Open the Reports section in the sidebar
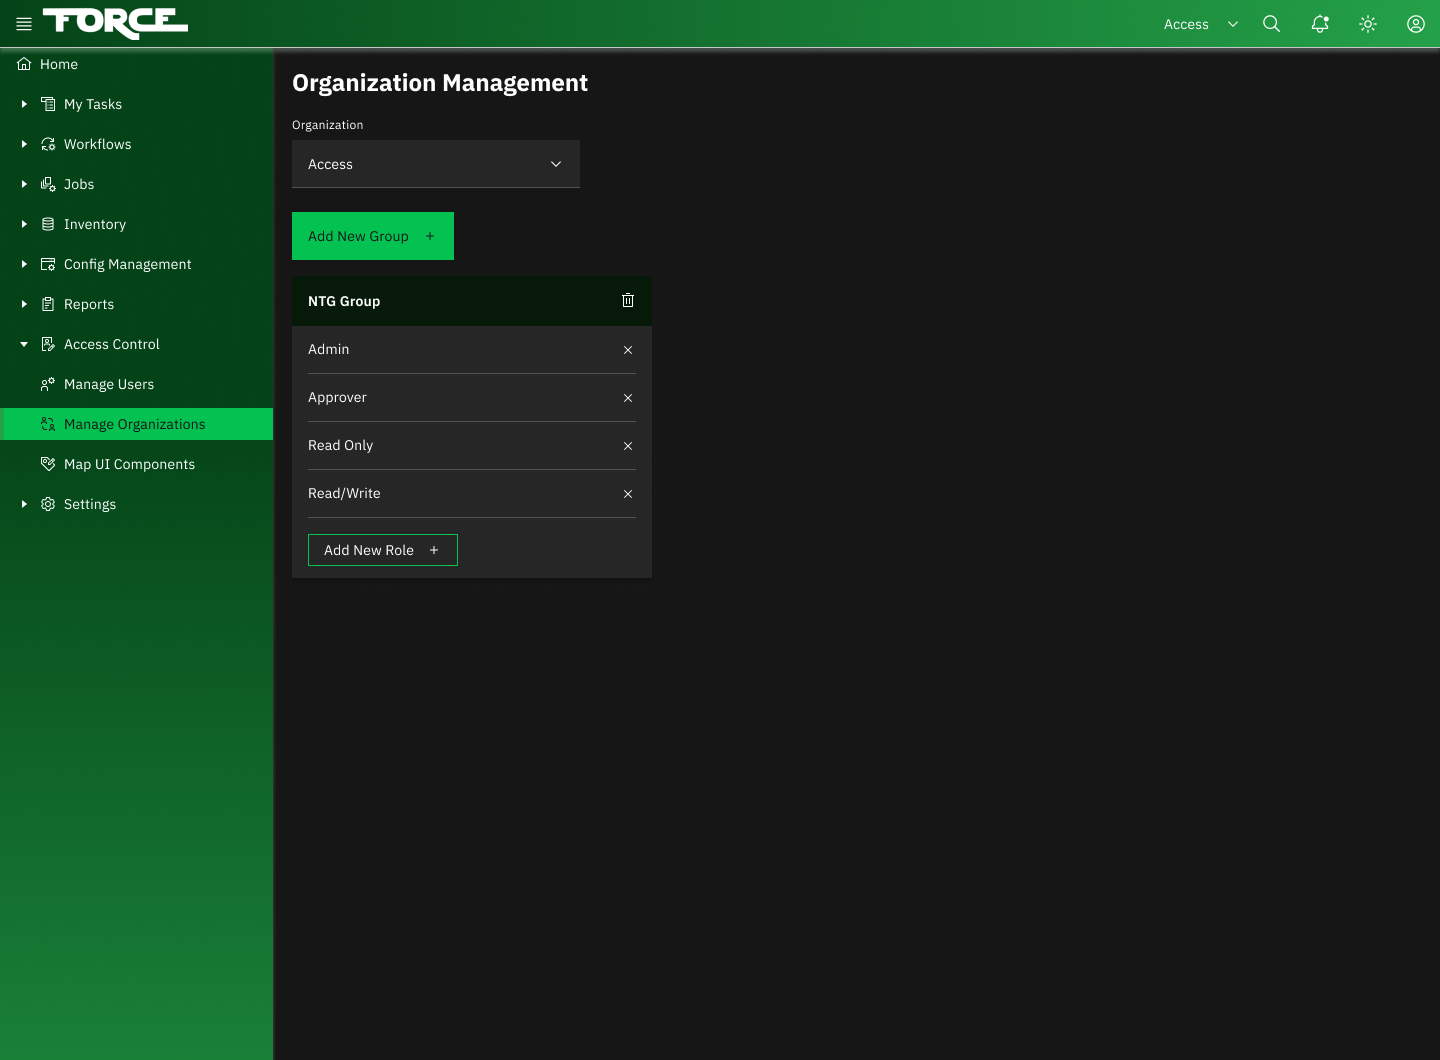The image size is (1440, 1060). (88, 304)
